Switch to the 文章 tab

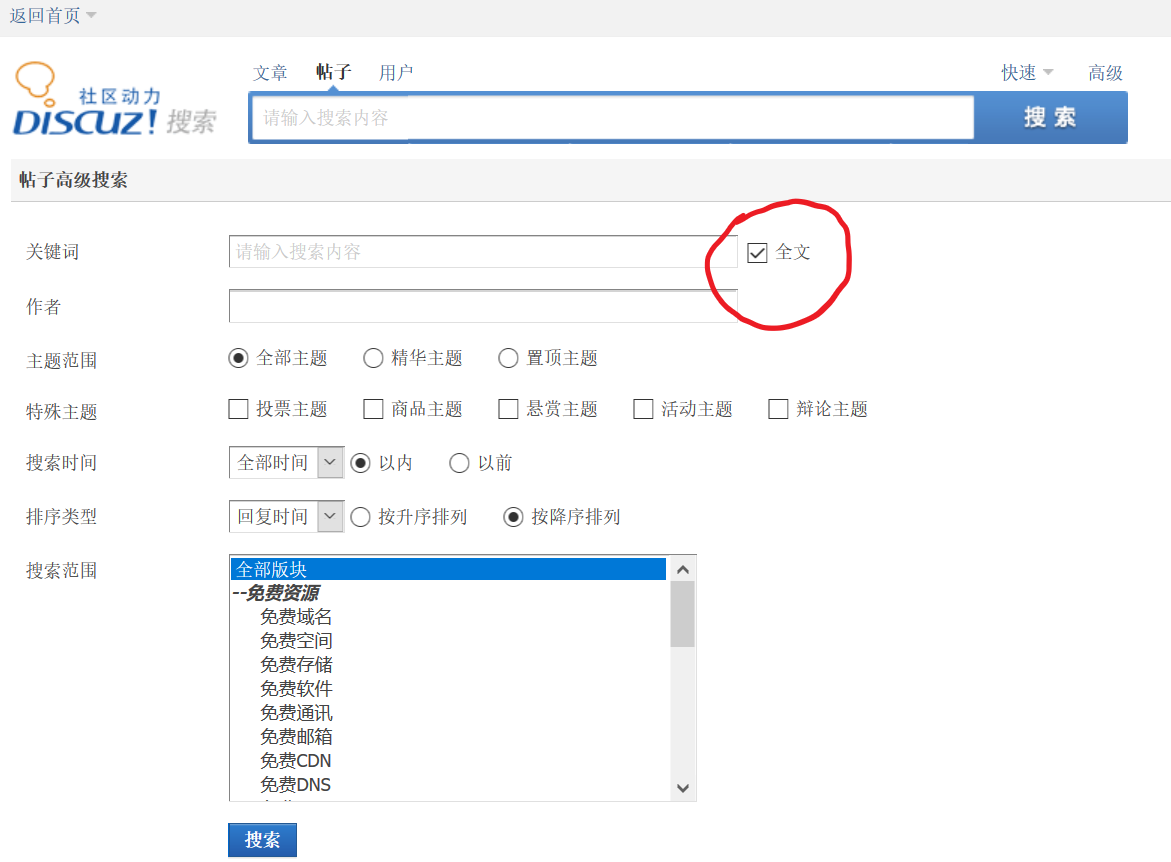(270, 73)
